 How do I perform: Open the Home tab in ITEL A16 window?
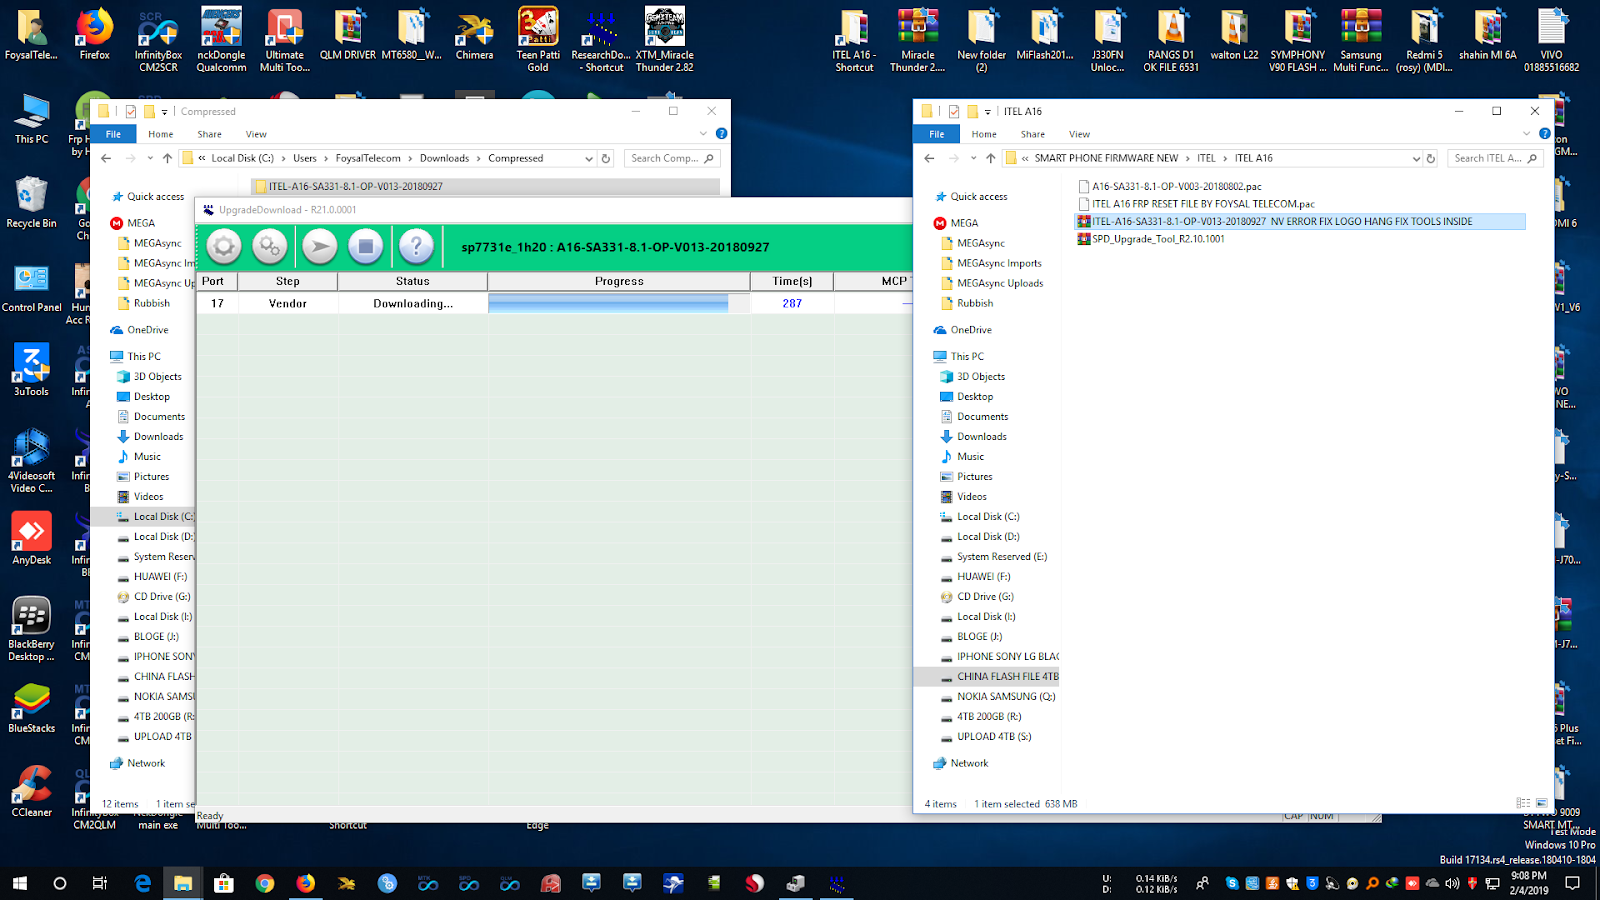pyautogui.click(x=984, y=134)
